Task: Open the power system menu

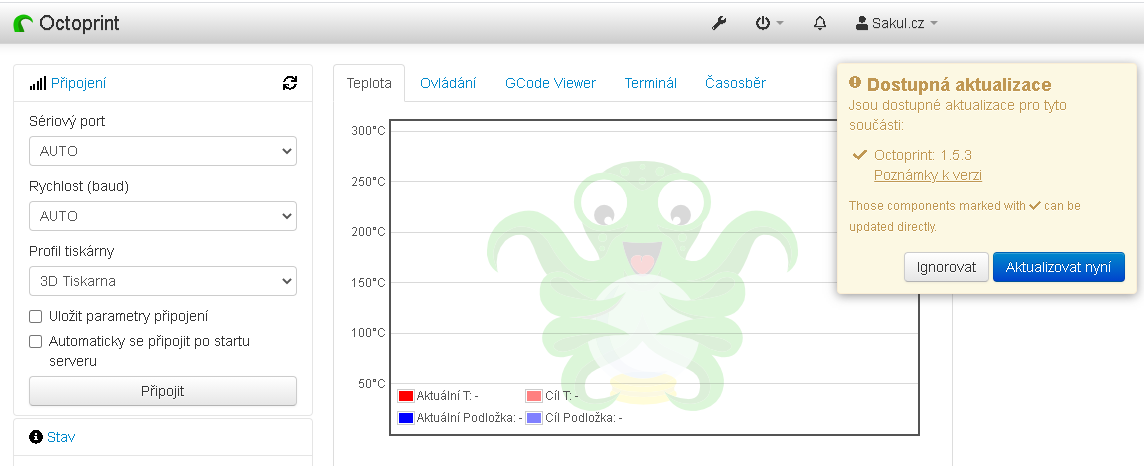Action: [x=769, y=23]
